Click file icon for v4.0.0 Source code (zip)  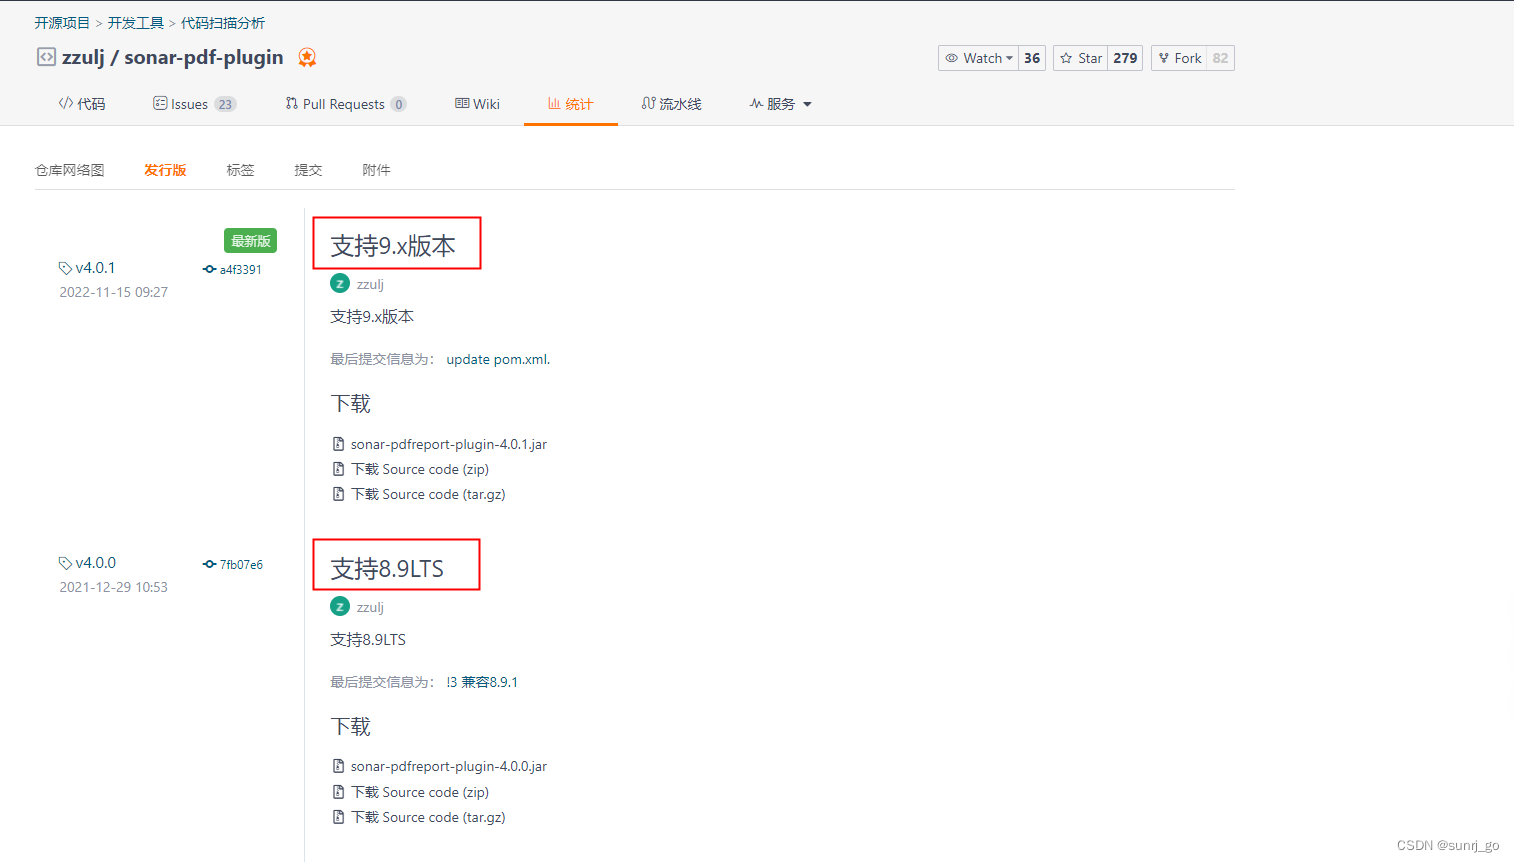point(338,792)
